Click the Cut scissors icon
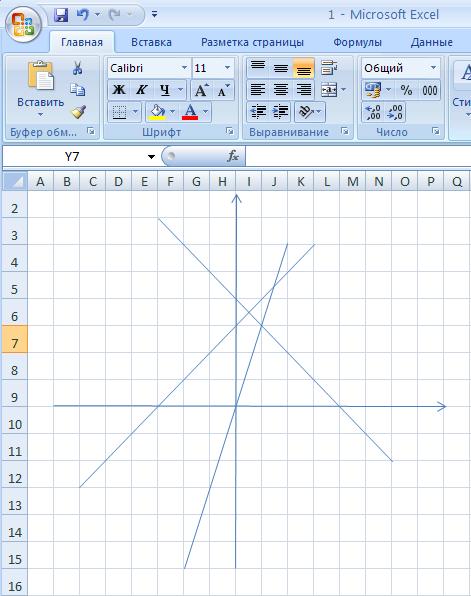The width and height of the screenshot is (471, 596). click(78, 68)
